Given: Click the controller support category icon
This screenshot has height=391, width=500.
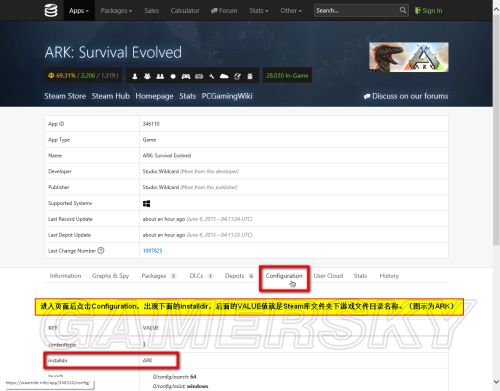Looking at the screenshot, I should tap(186, 76).
